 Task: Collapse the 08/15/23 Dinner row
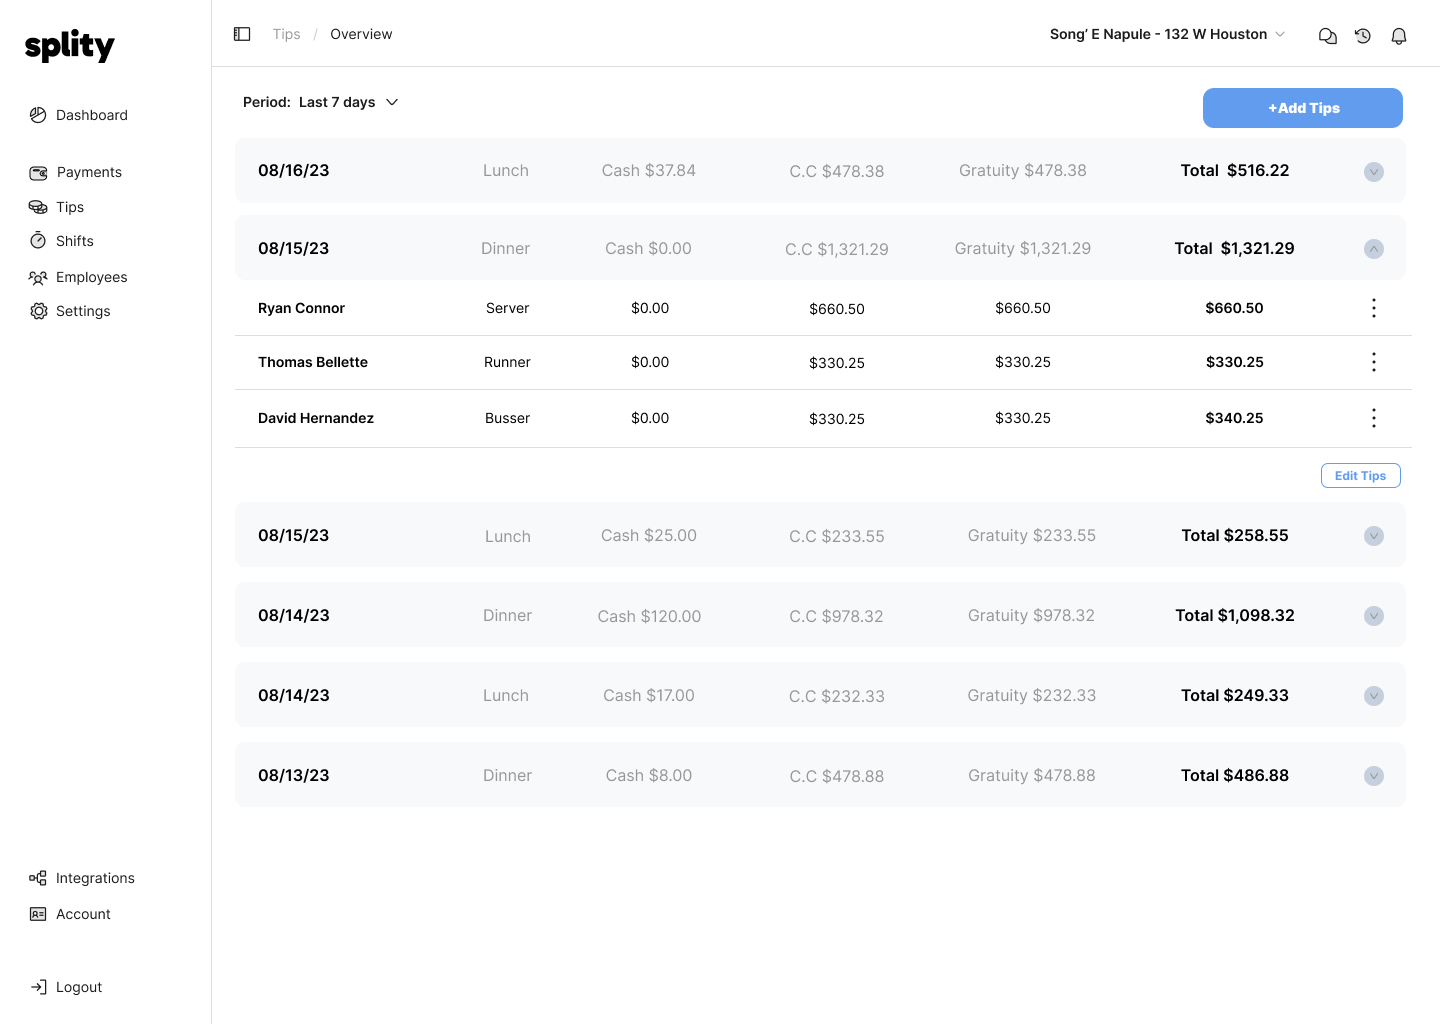(x=1374, y=249)
